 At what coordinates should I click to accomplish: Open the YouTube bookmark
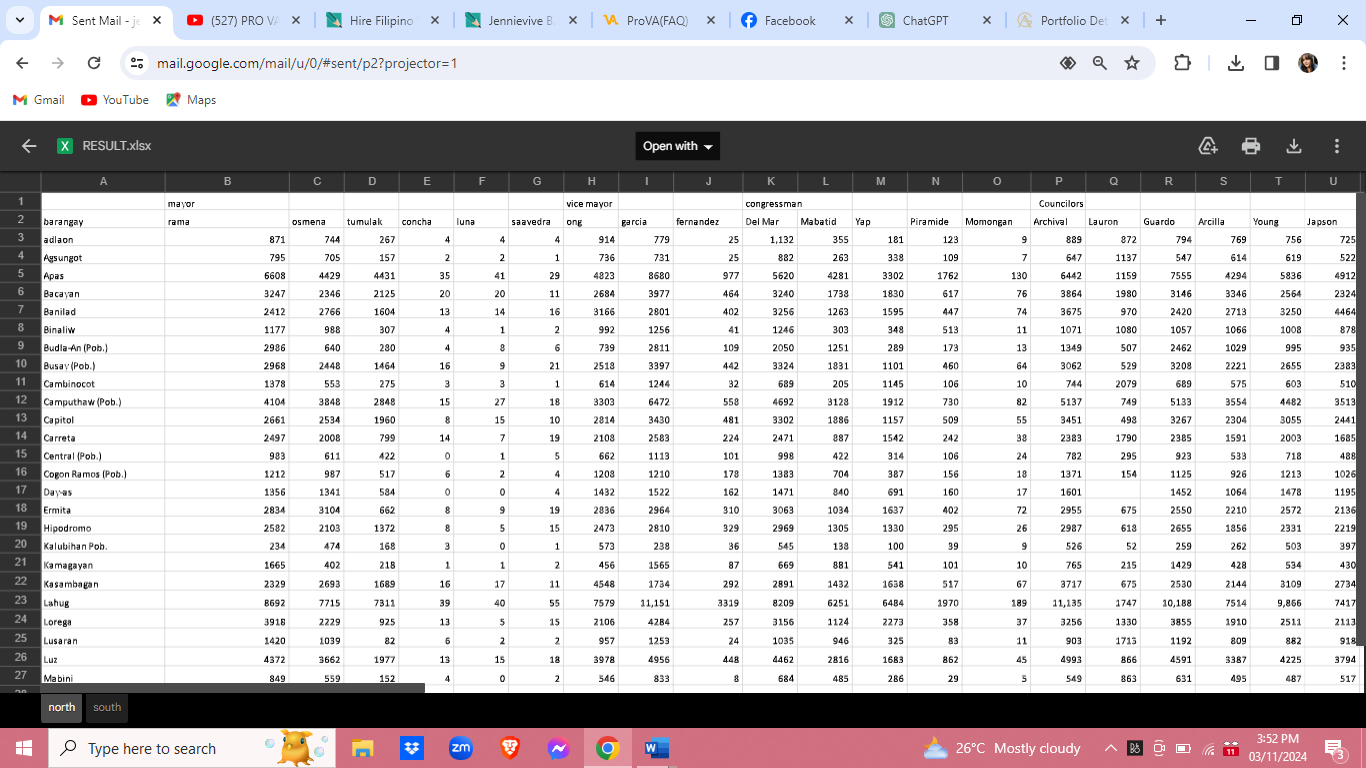[x=115, y=100]
